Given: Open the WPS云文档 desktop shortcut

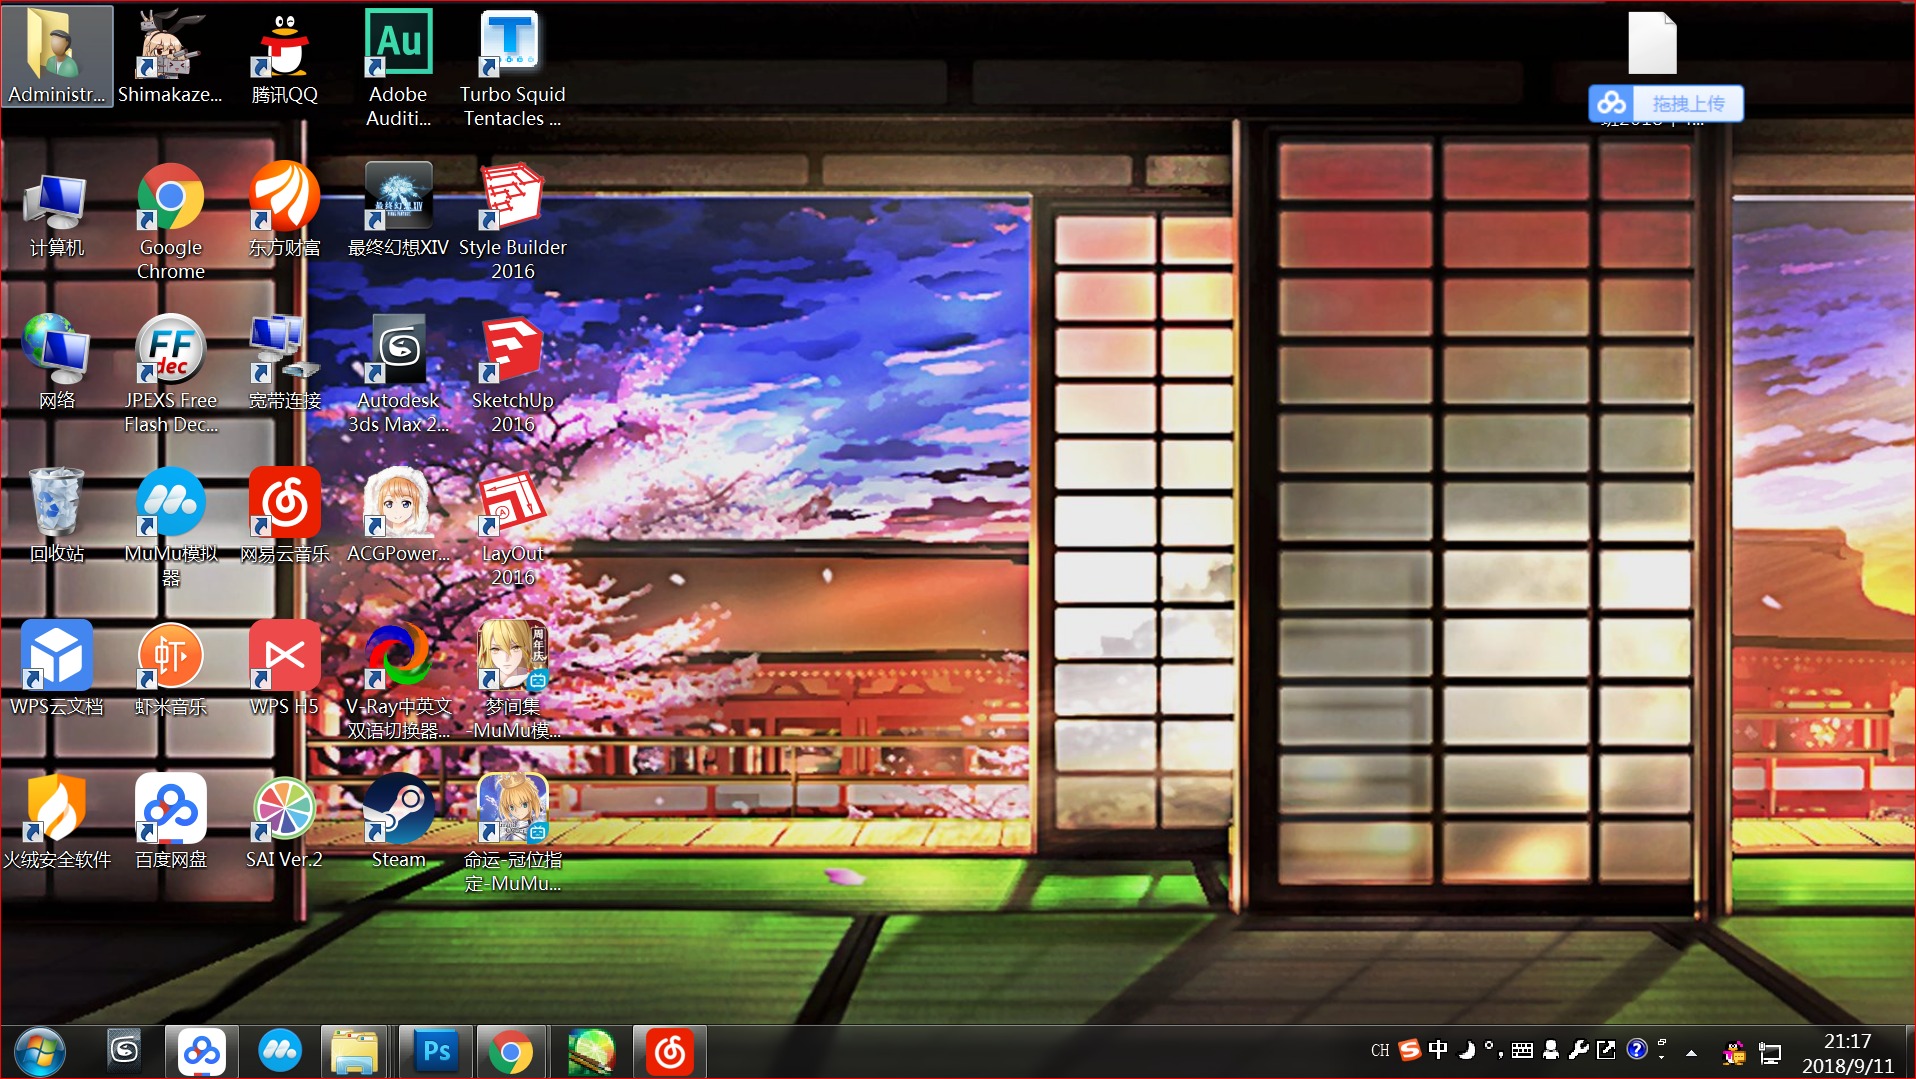Looking at the screenshot, I should tap(57, 669).
